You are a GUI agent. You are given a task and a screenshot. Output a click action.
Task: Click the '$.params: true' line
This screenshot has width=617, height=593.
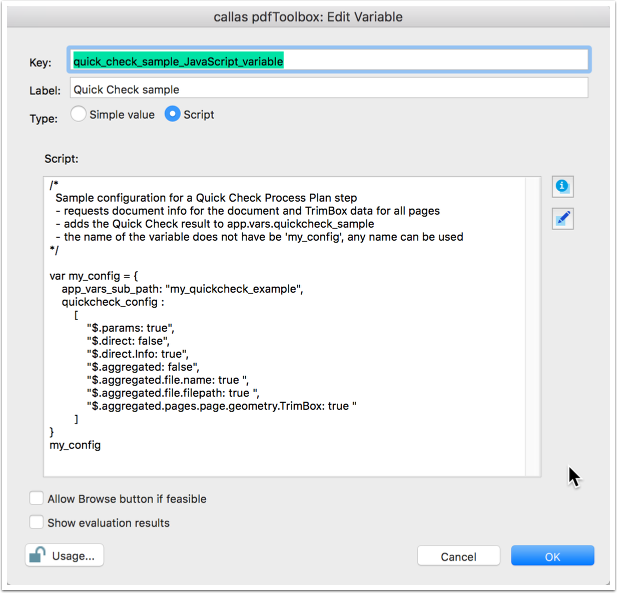point(131,328)
